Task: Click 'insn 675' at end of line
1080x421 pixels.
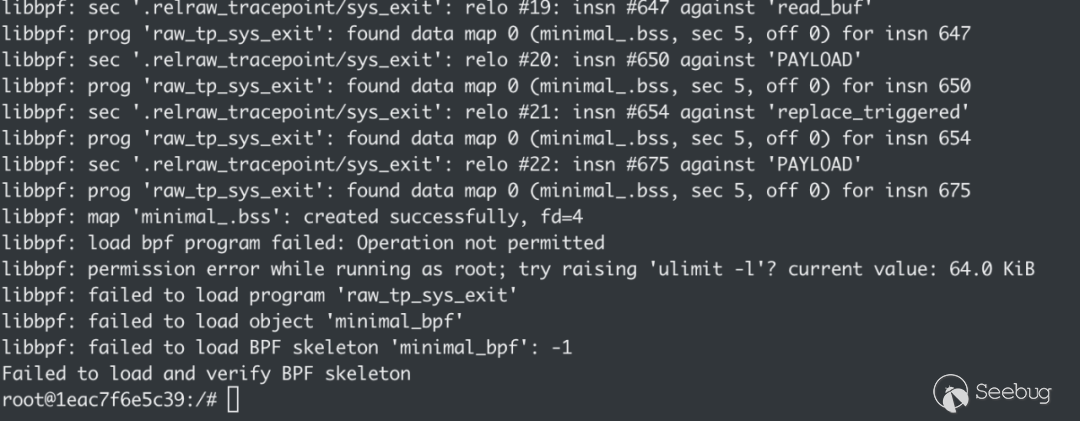Action: click(x=927, y=190)
